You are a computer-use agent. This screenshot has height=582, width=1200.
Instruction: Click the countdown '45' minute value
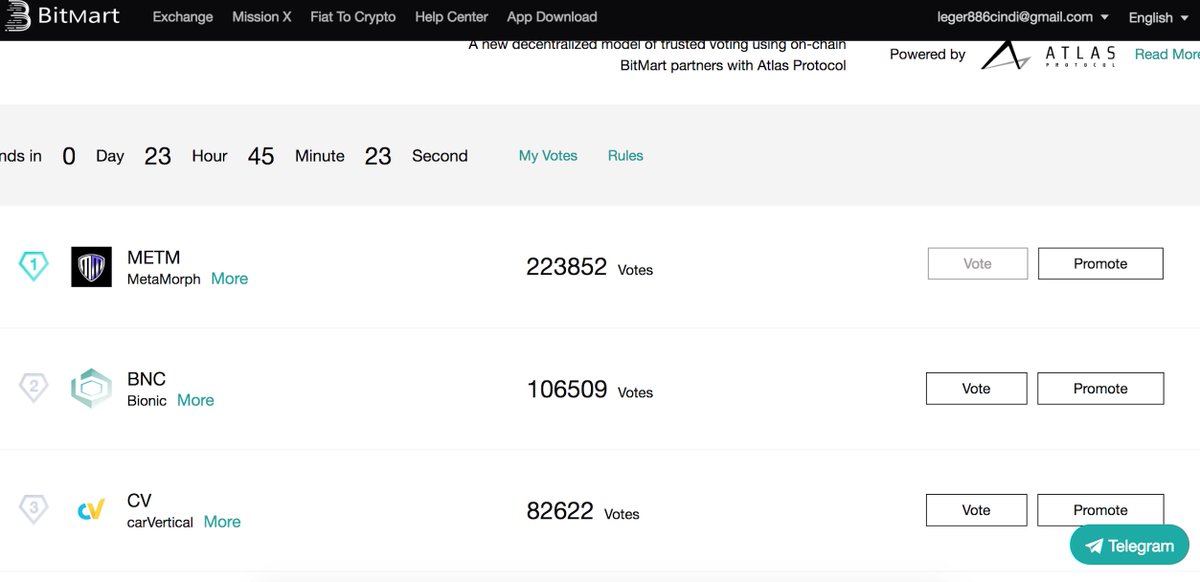pyautogui.click(x=261, y=156)
